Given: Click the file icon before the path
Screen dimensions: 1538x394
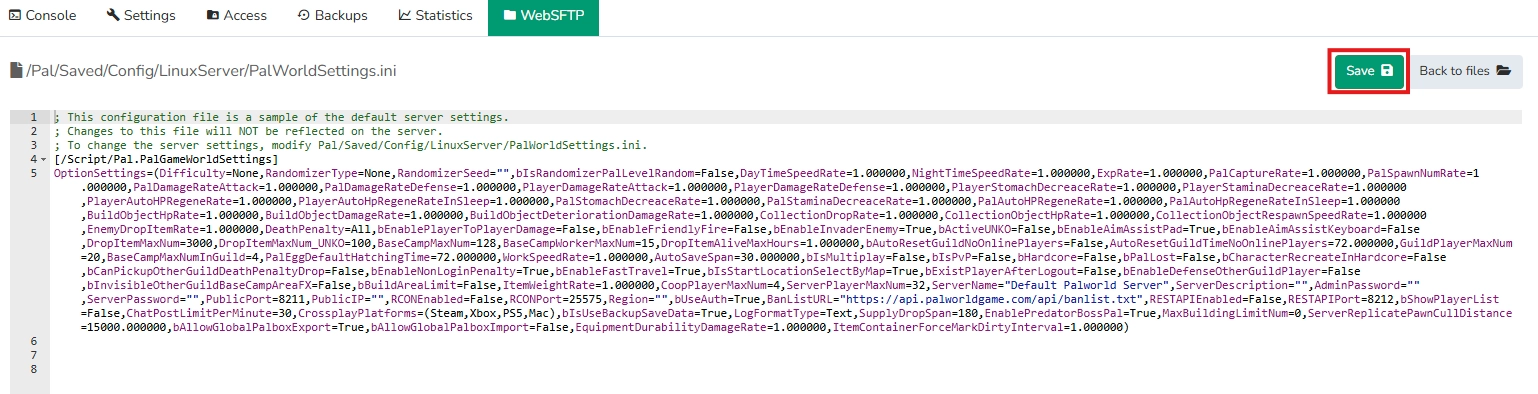Looking at the screenshot, I should point(16,71).
